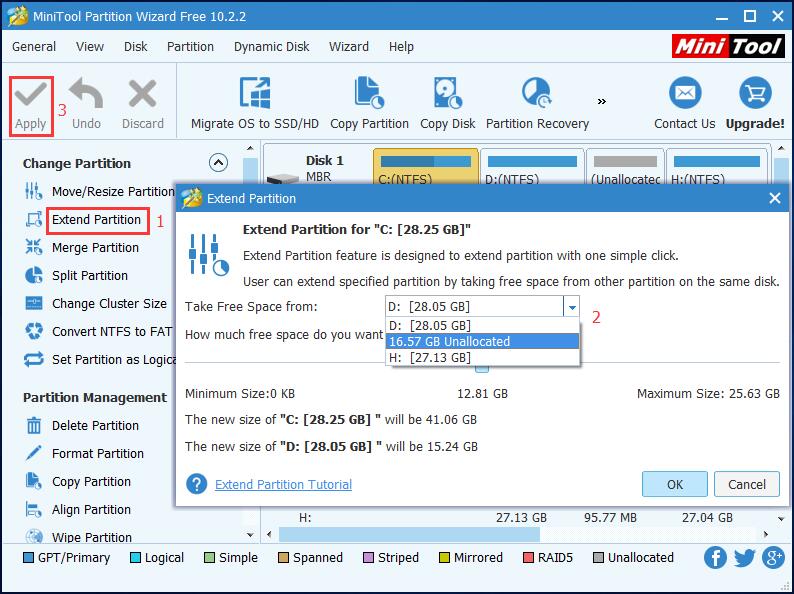Click the sidebar scroll up arrow
The height and width of the screenshot is (594, 794).
[250, 149]
